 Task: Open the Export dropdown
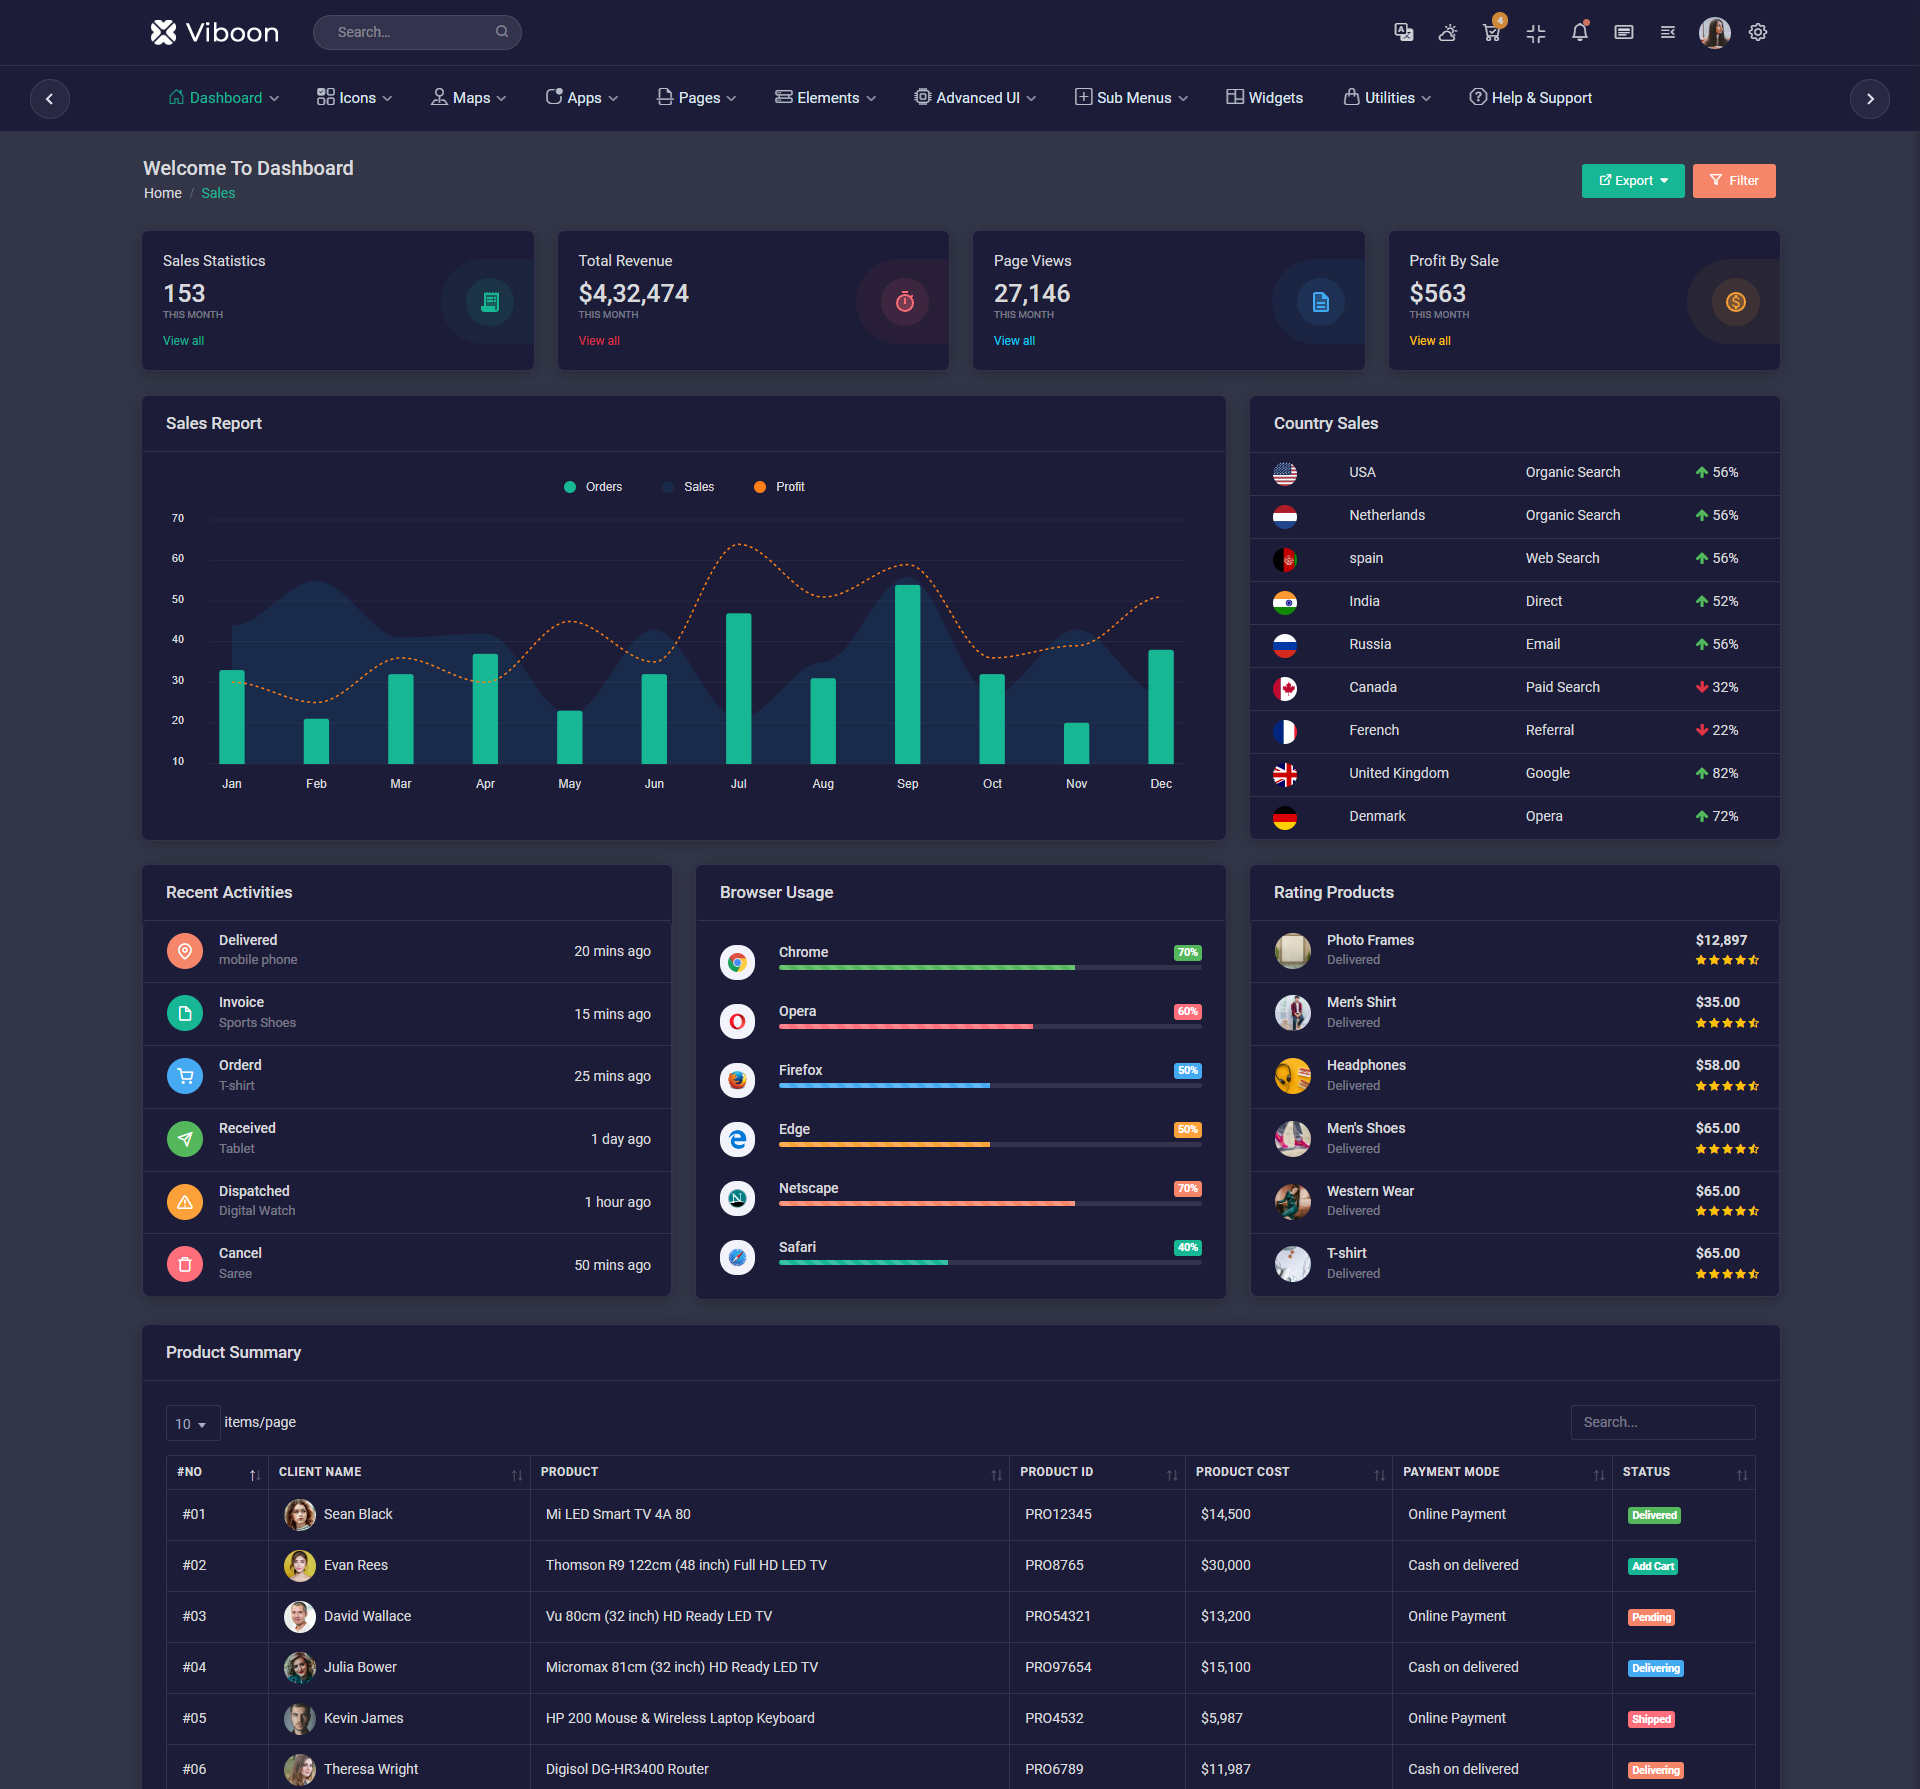(1633, 181)
